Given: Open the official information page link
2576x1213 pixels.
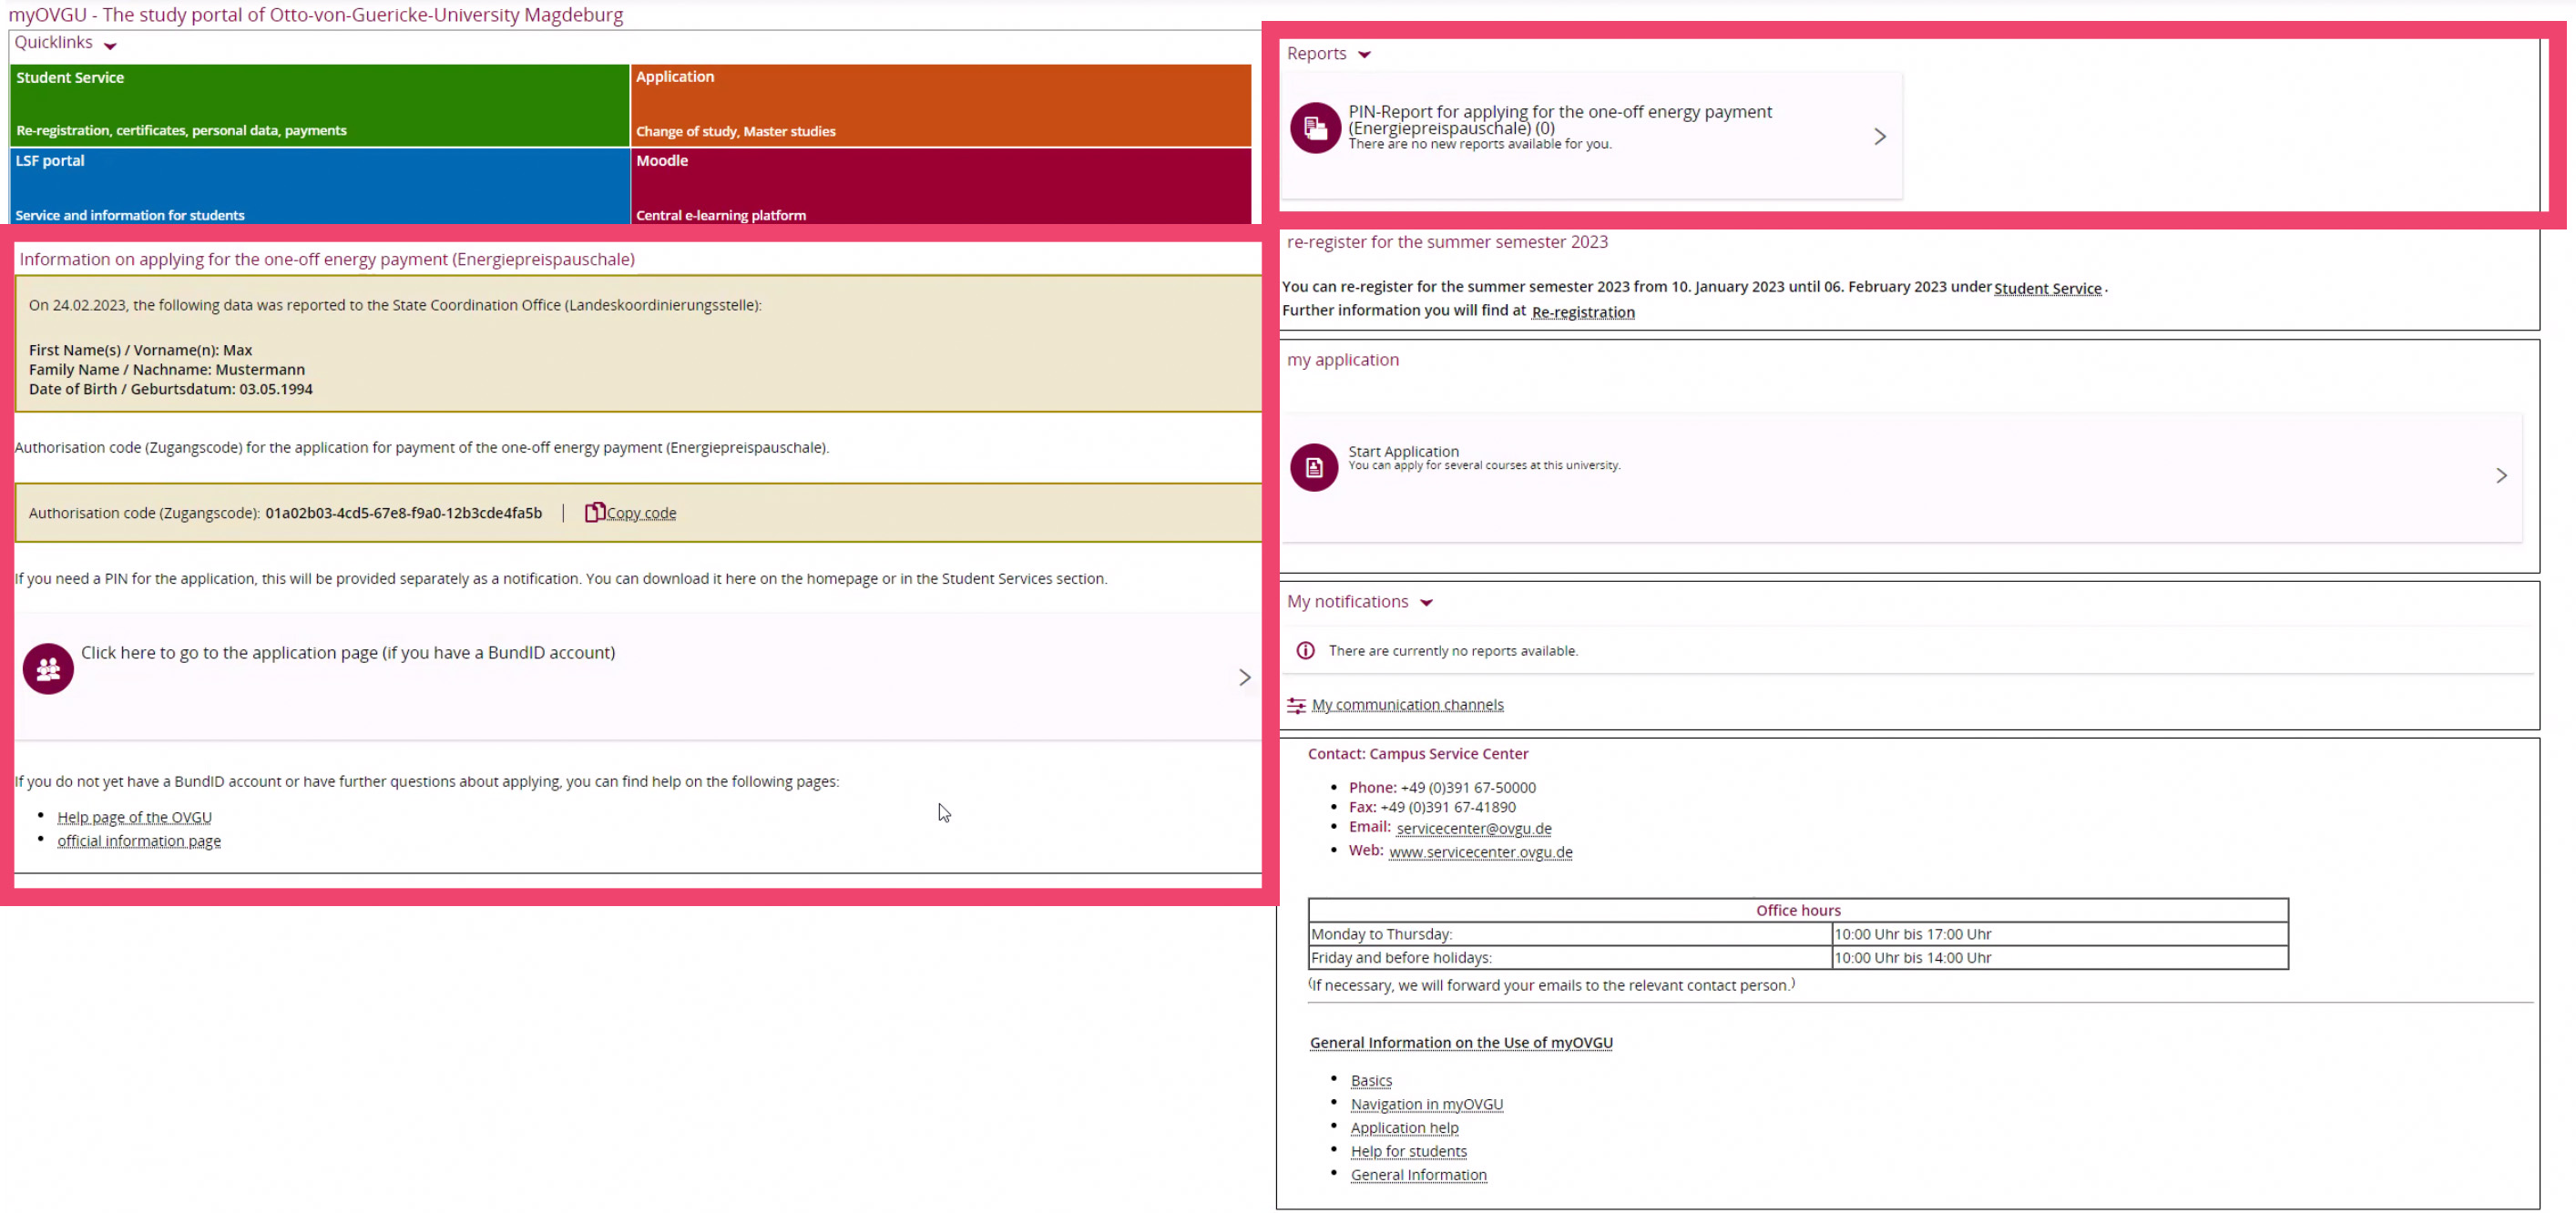Looking at the screenshot, I should click(x=139, y=841).
